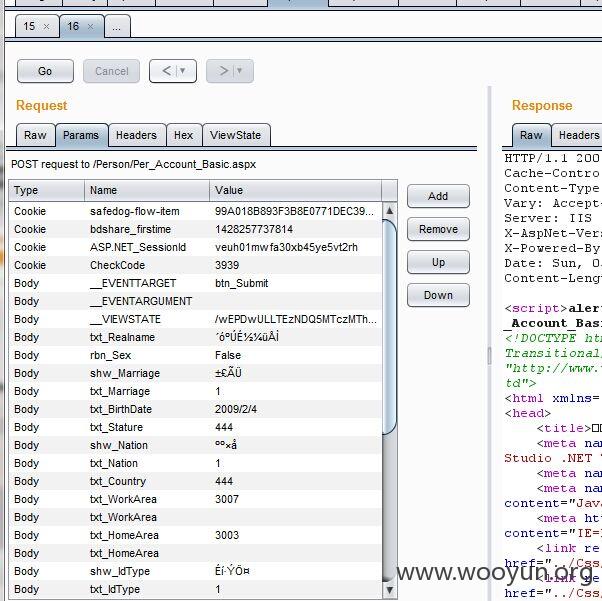Select the safedog-flow-item cookie row
The image size is (602, 601).
coord(195,211)
